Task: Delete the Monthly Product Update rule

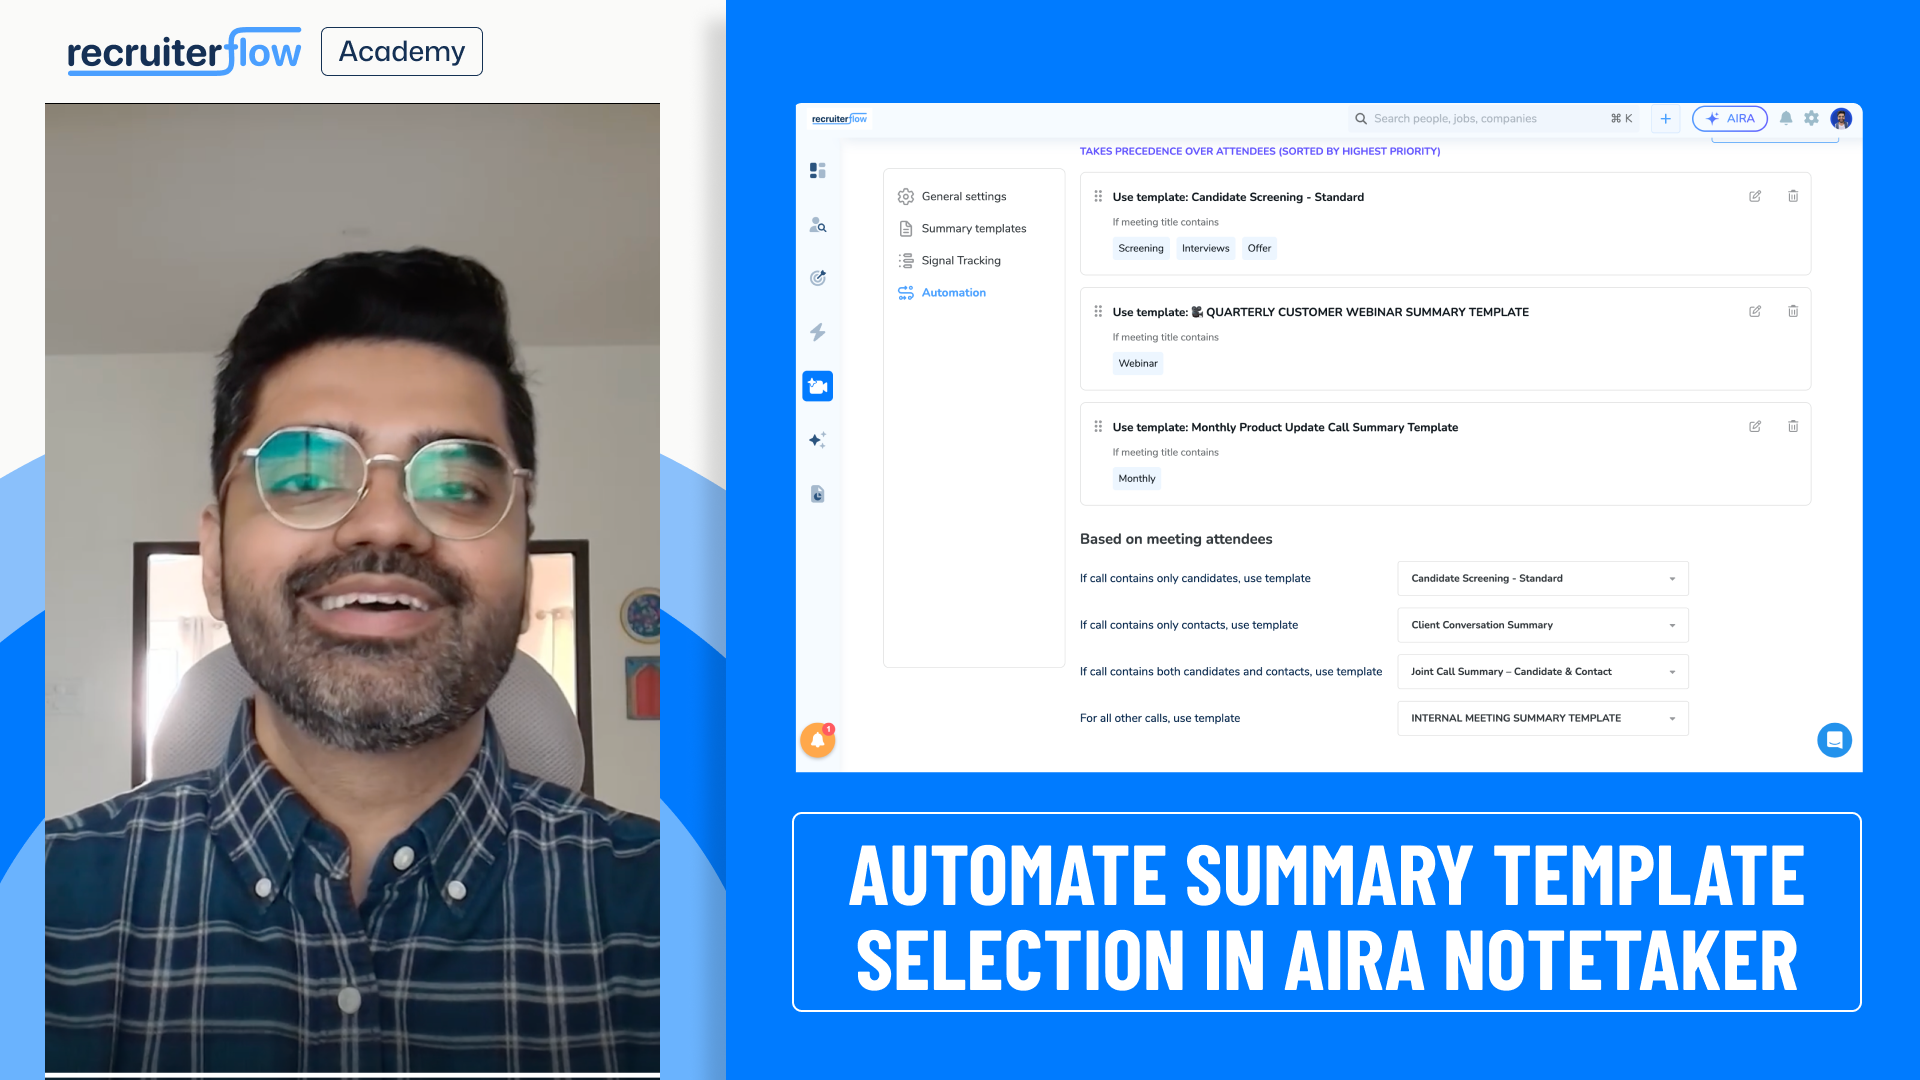Action: pos(1792,426)
